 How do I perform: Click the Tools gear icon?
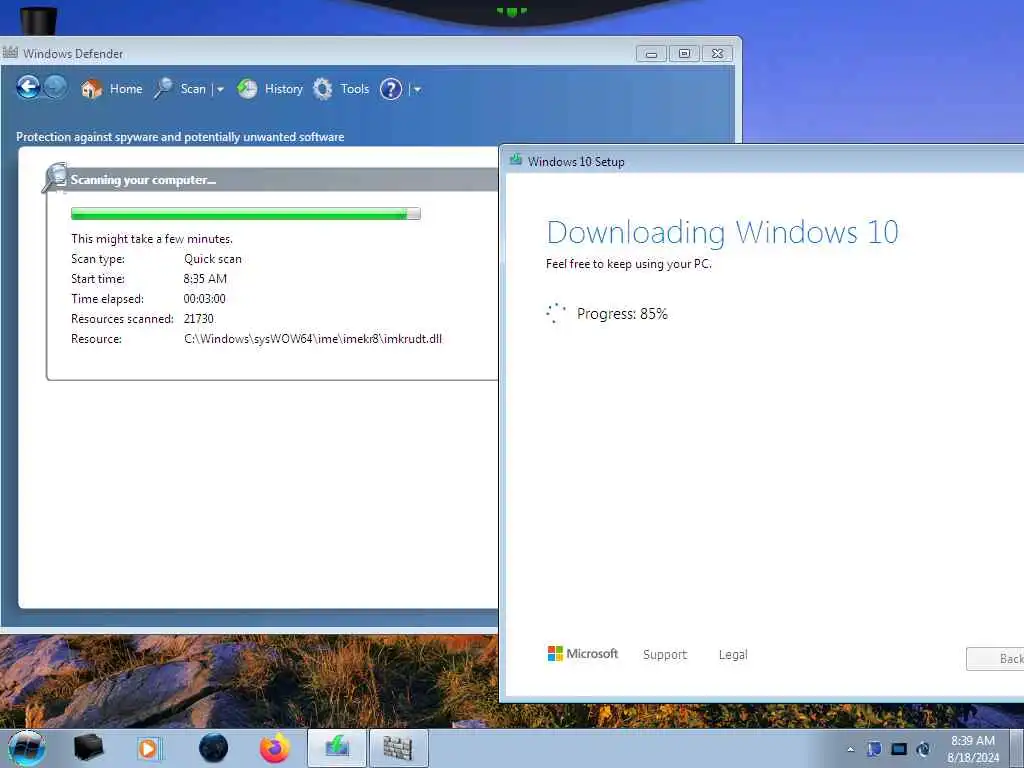(323, 89)
